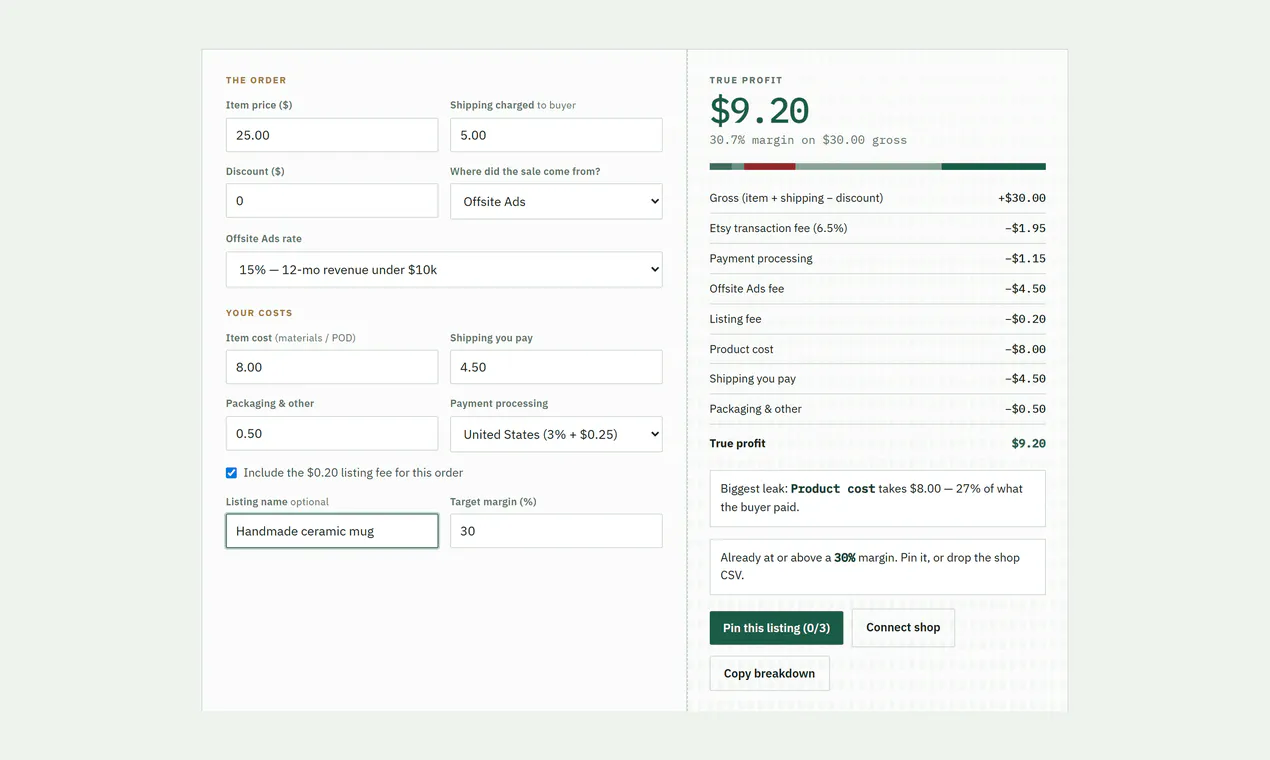1270x760 pixels.
Task: Click the Biggest leak Product cost note
Action: pos(877,498)
